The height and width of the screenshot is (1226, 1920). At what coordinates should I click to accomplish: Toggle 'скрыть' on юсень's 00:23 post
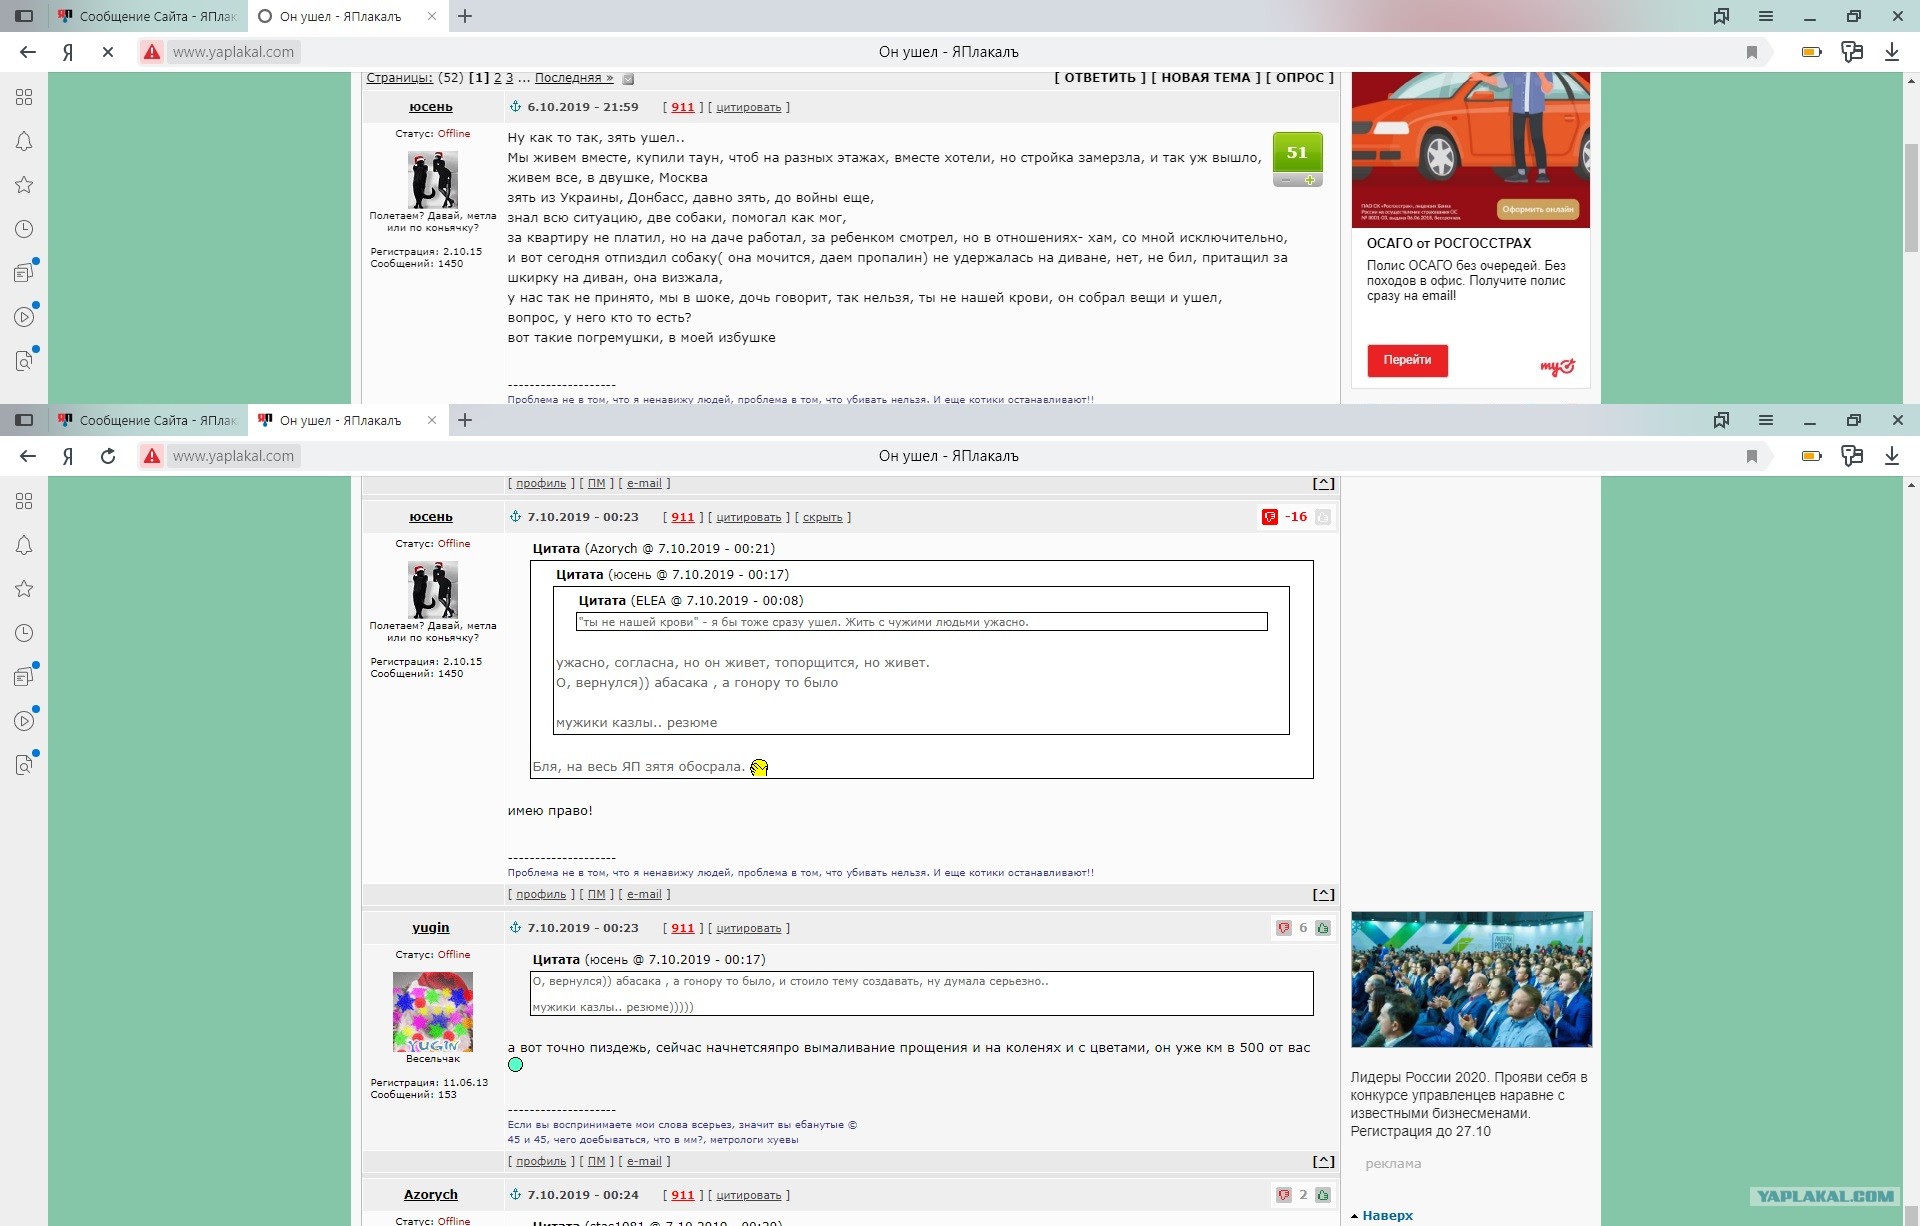823,517
